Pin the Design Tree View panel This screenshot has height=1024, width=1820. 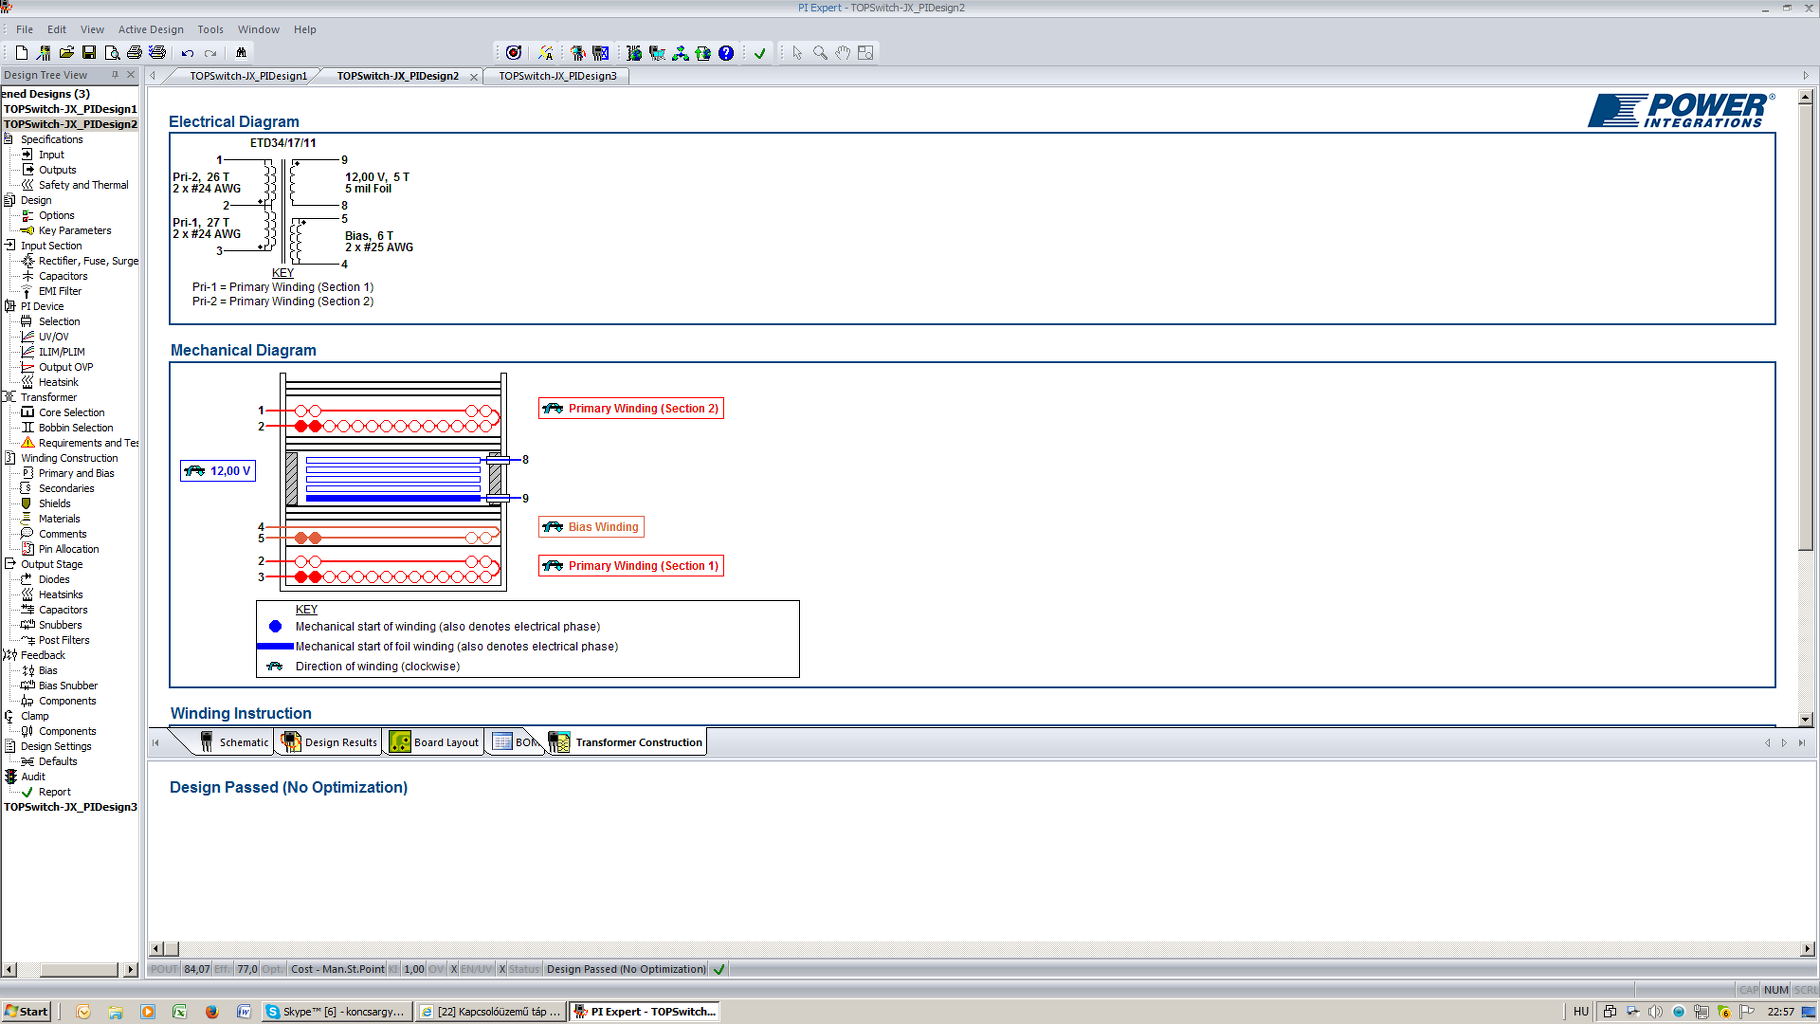tap(115, 75)
